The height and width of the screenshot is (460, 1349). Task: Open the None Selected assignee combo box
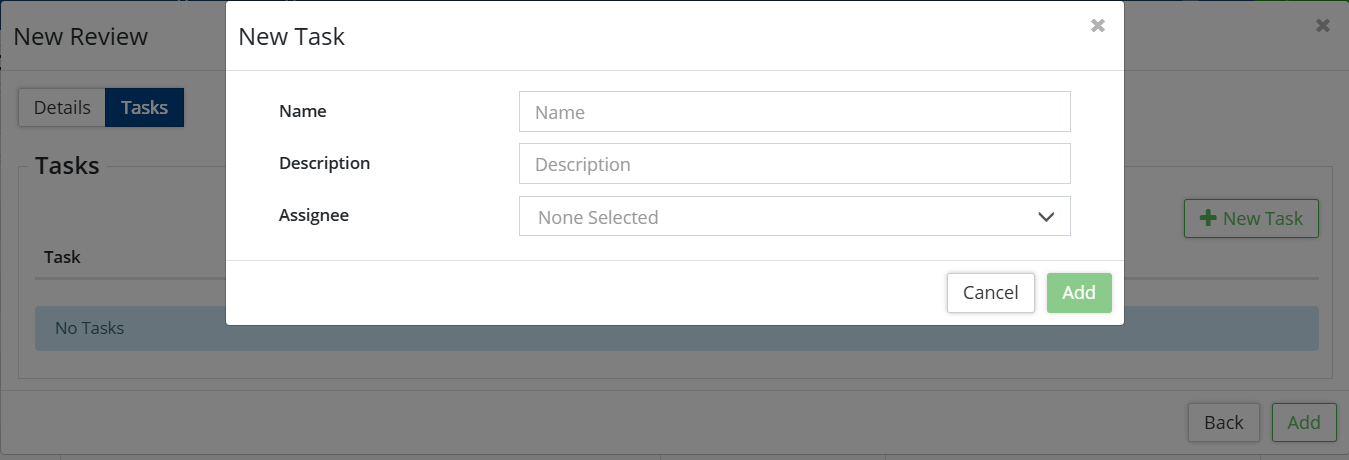[780, 217]
